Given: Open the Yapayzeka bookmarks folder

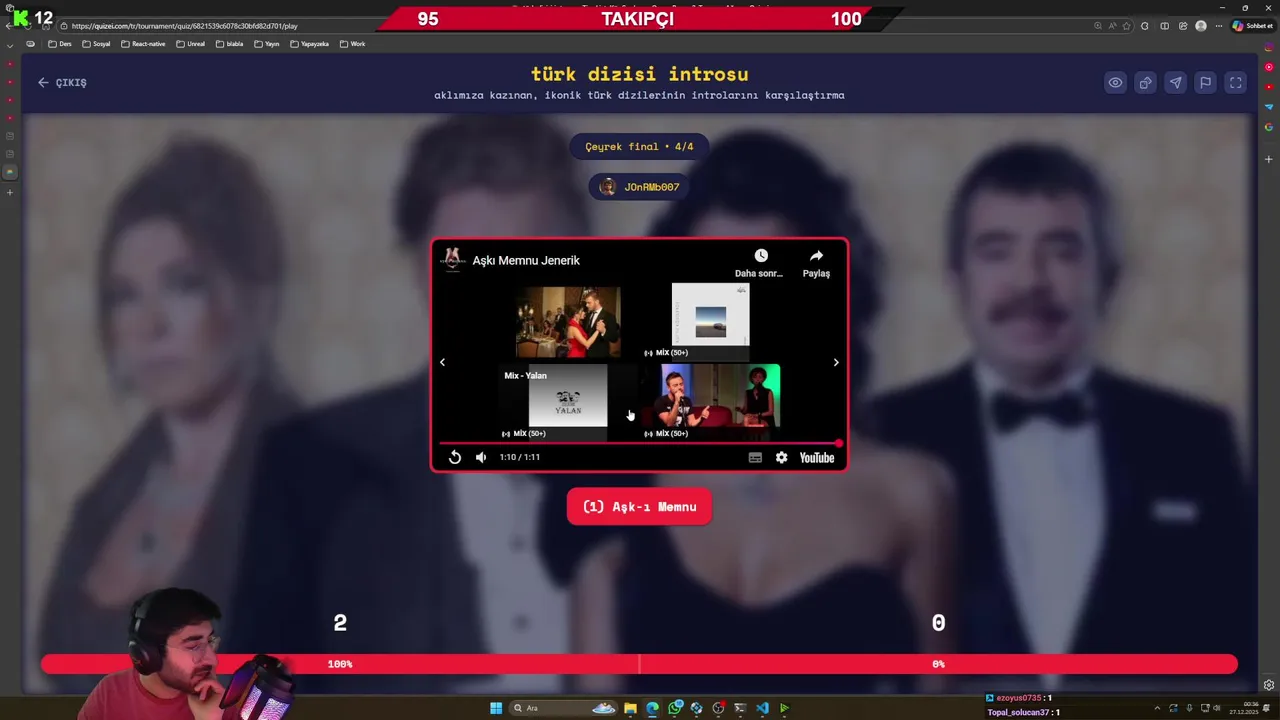Looking at the screenshot, I should [x=309, y=44].
